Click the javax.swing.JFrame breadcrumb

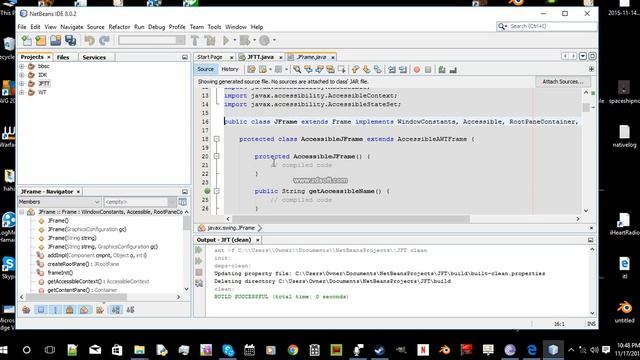[231, 228]
